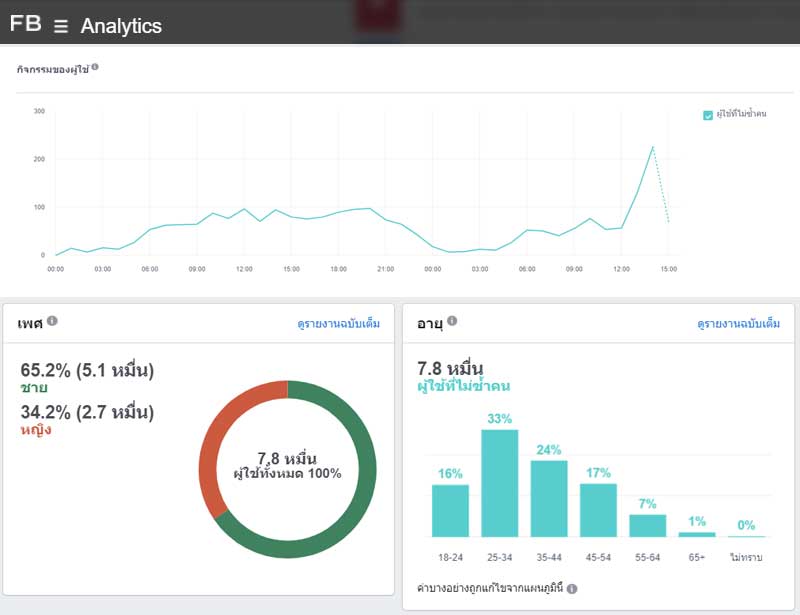Click the 45-54 age bar at 17%
This screenshot has height=615, width=800.
click(x=598, y=510)
